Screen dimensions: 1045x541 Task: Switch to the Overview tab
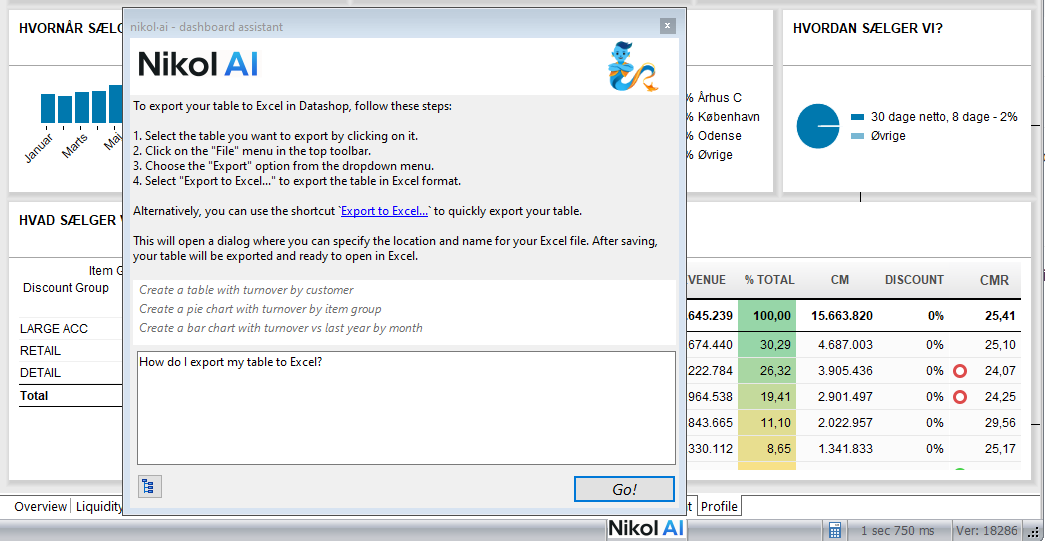pyautogui.click(x=41, y=506)
